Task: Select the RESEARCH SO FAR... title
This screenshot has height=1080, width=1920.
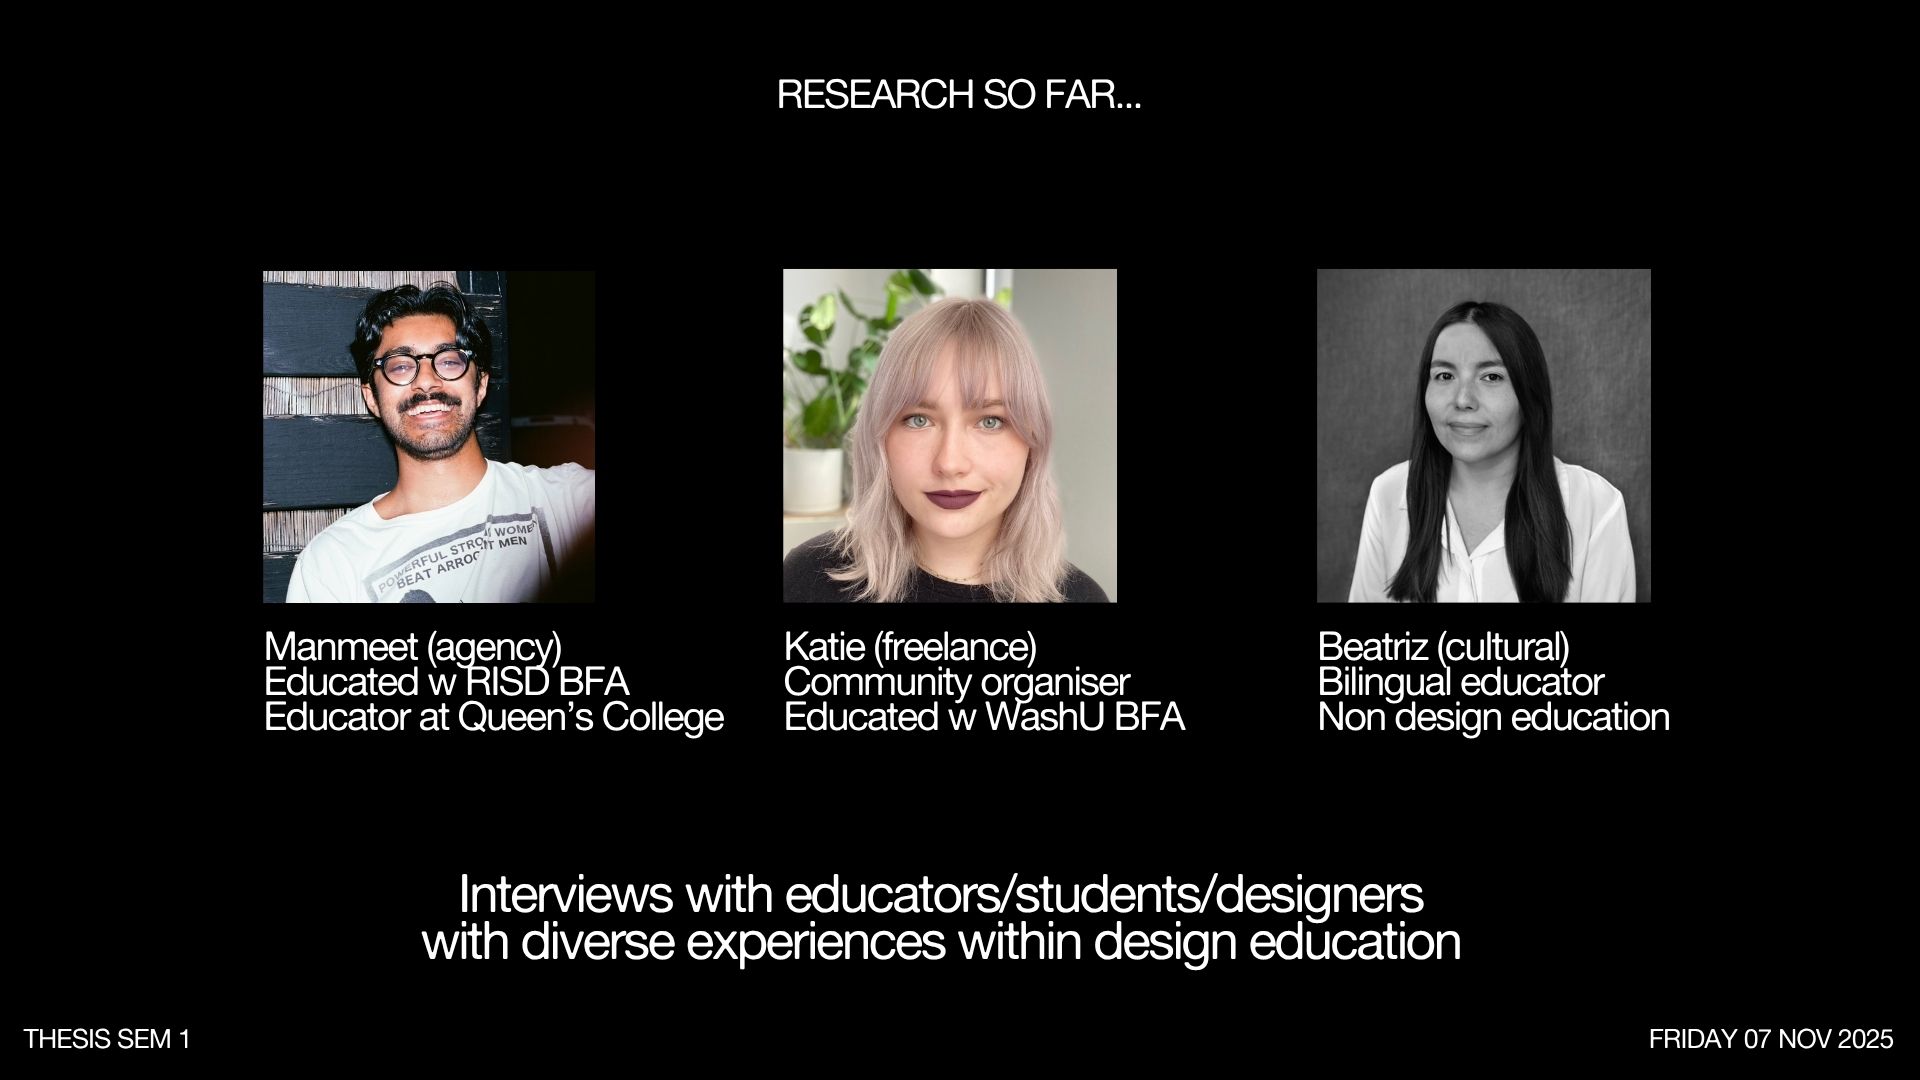Action: coord(959,97)
